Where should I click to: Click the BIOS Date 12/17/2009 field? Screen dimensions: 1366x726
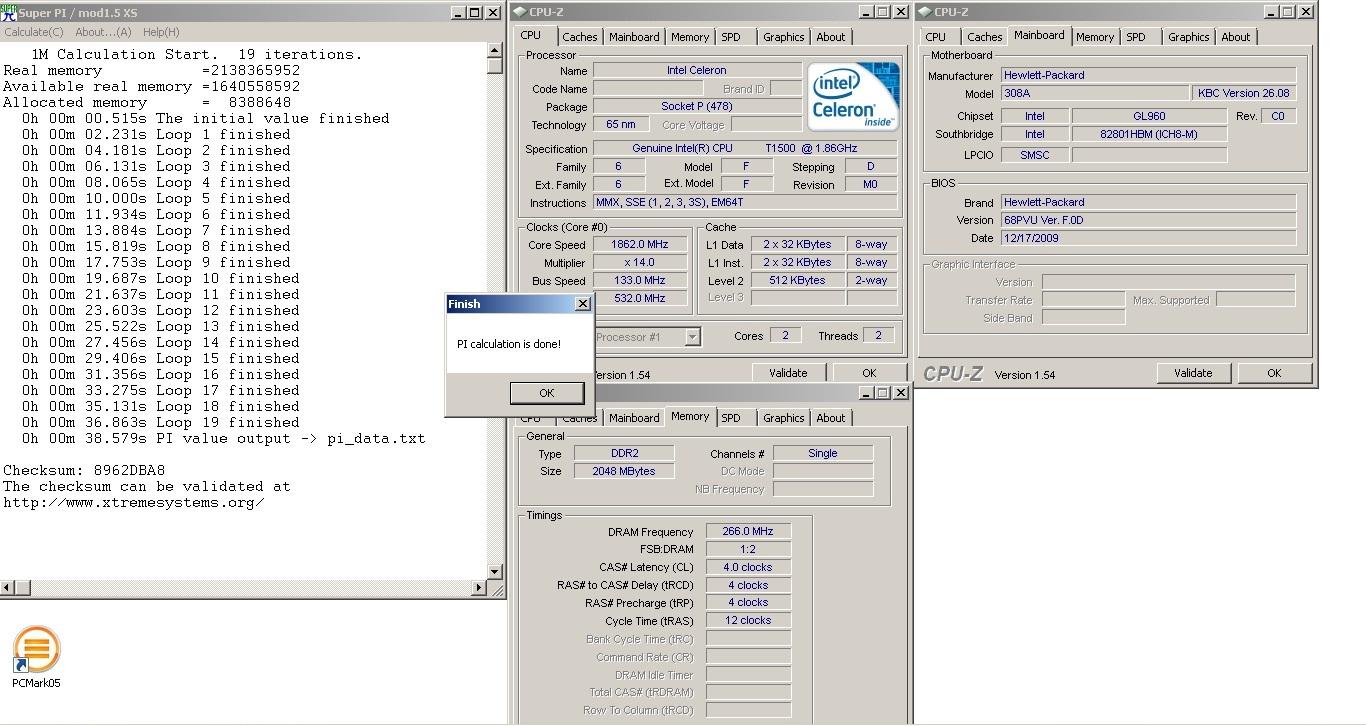(x=1148, y=238)
